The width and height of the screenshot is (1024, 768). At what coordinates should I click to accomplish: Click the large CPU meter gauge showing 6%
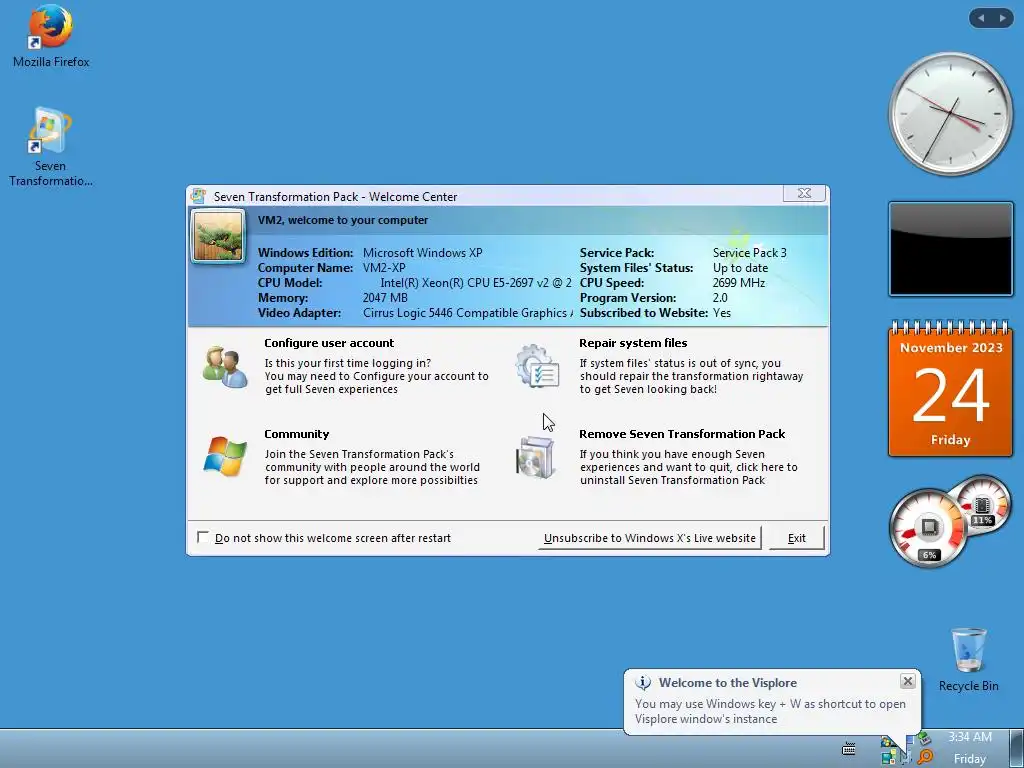(x=928, y=528)
